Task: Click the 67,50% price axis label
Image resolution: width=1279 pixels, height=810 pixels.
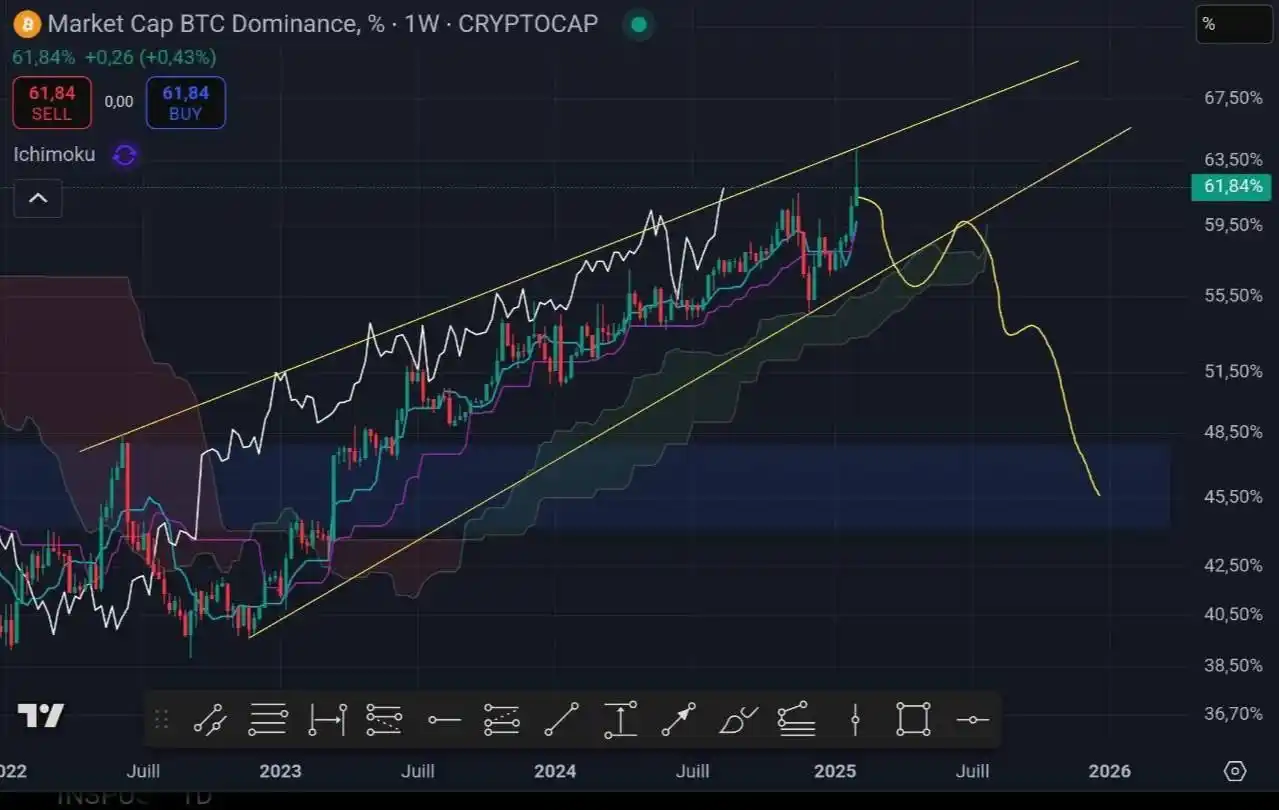Action: (1233, 98)
